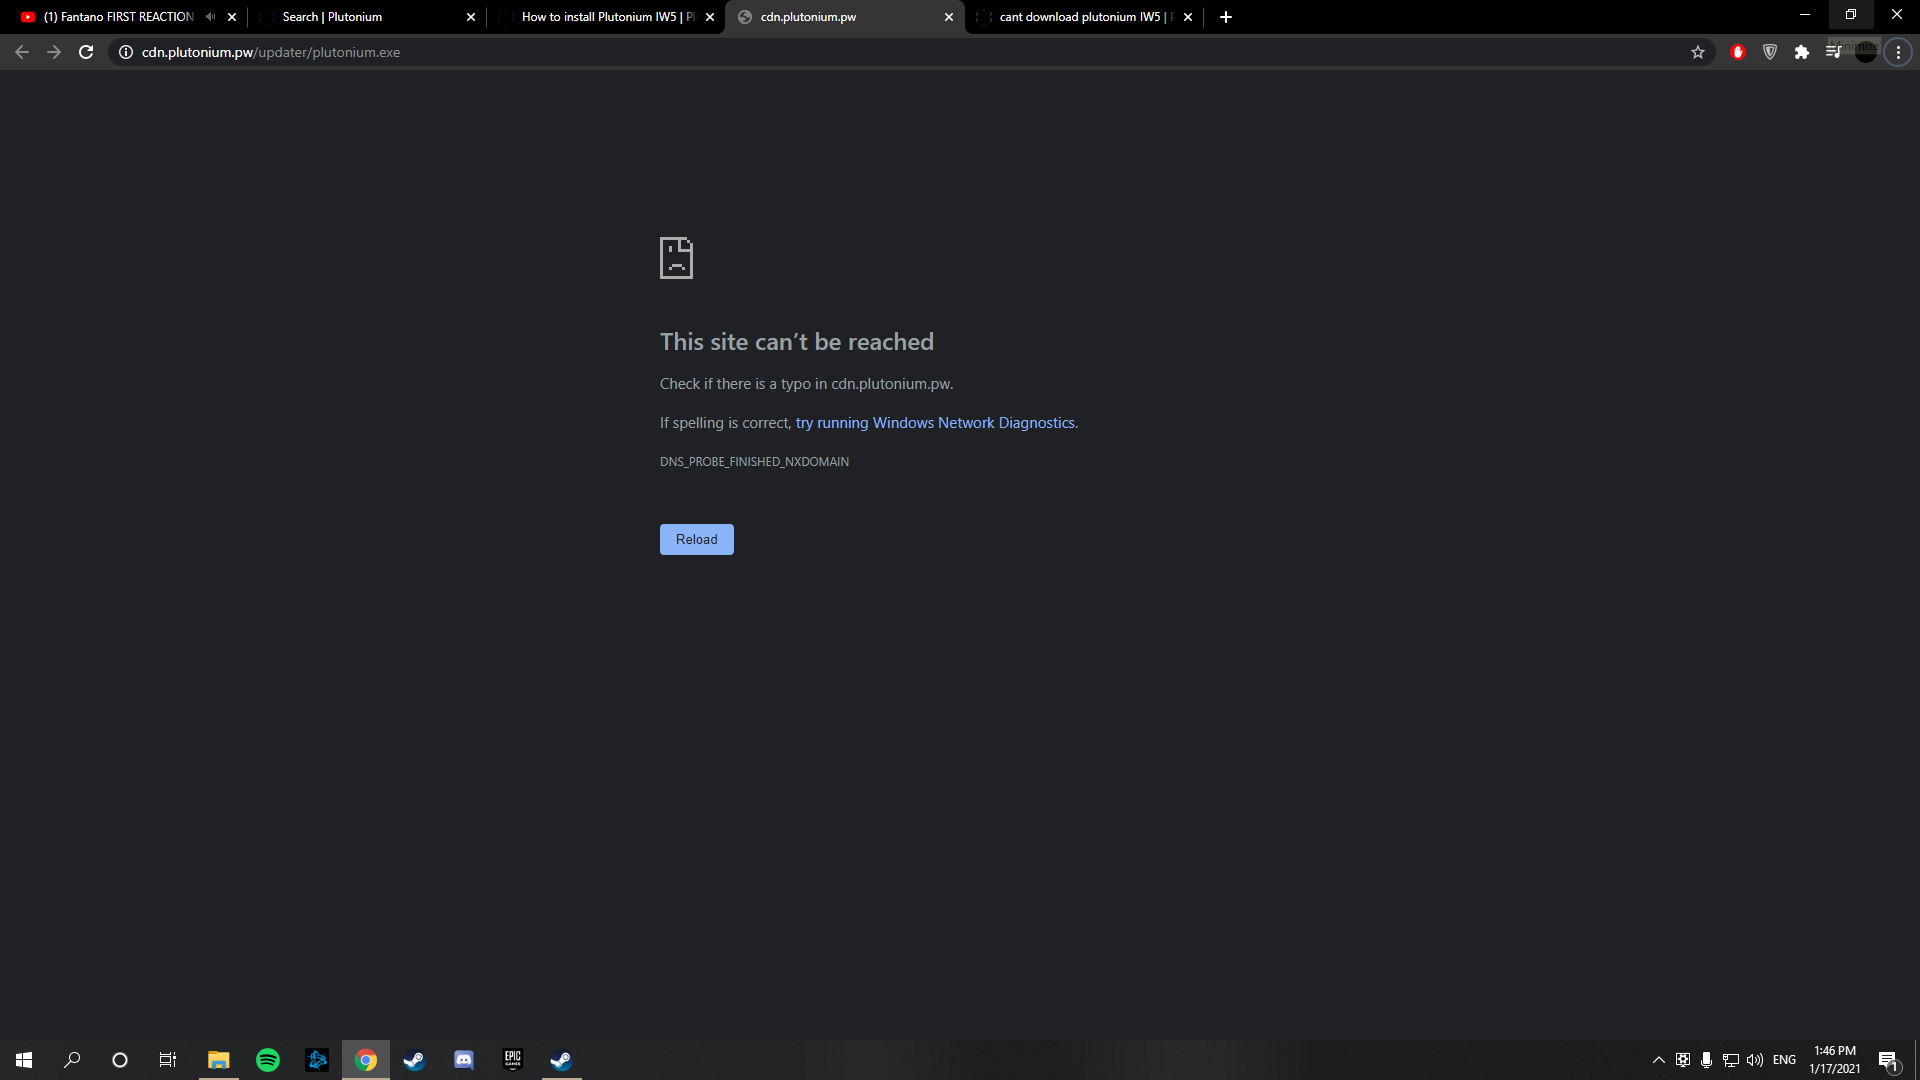Viewport: 1920px width, 1080px height.
Task: Open the running Steam window taskbar icon
Action: pos(561,1060)
